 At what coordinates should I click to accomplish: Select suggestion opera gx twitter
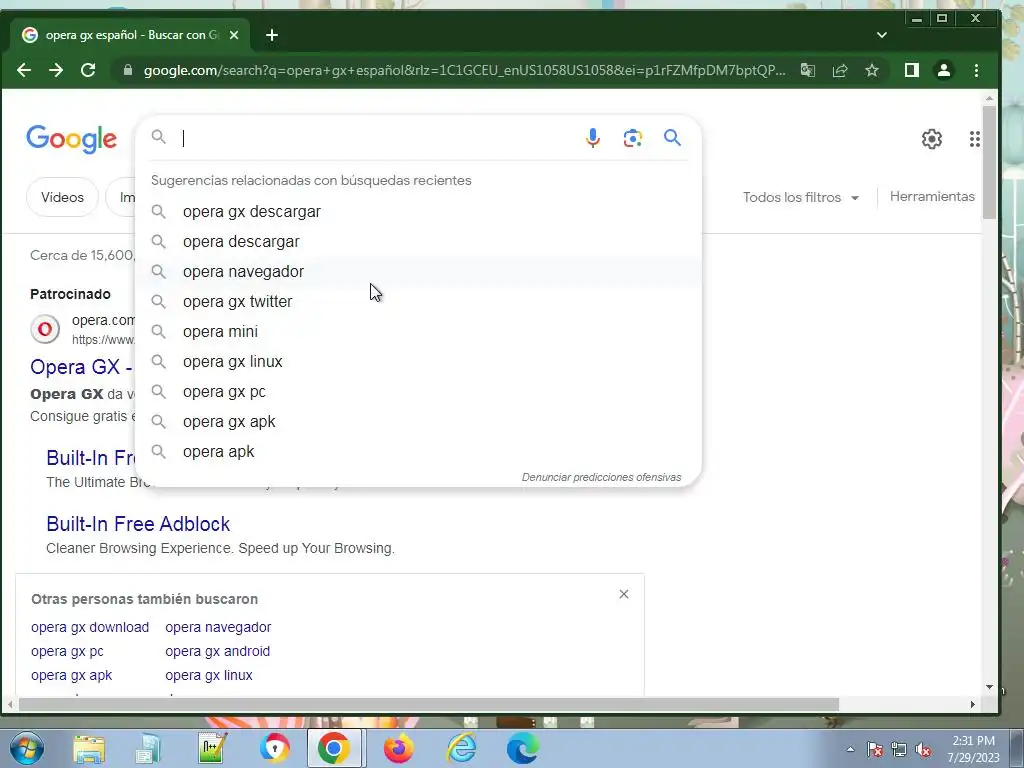(419, 302)
